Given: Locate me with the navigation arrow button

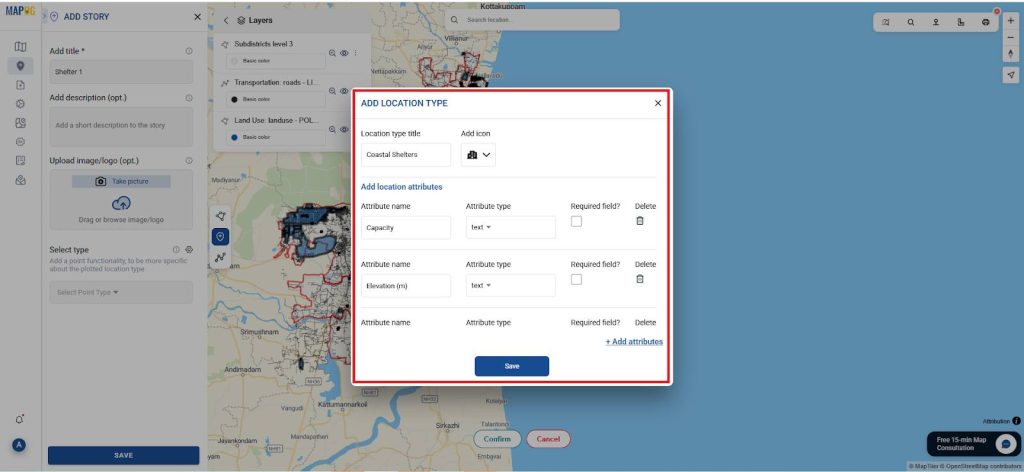Looking at the screenshot, I should pos(1011,74).
